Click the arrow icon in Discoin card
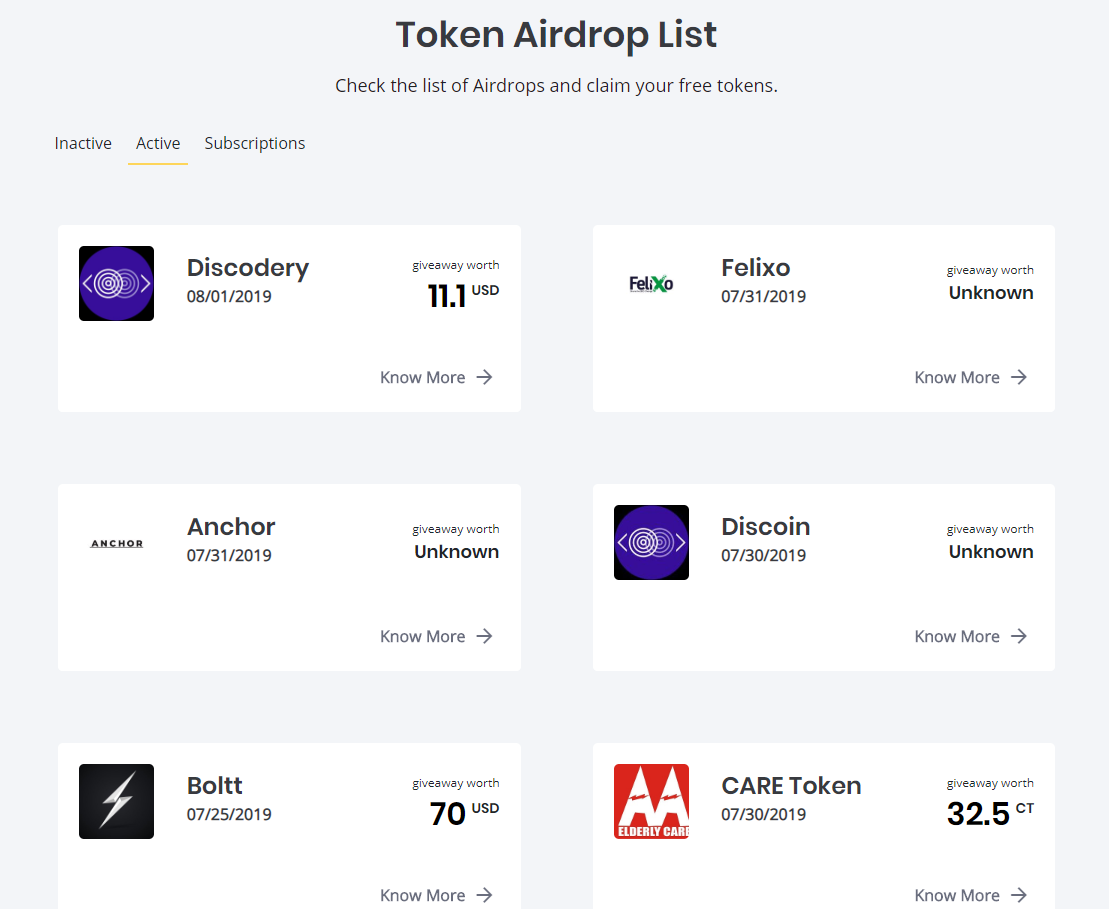 [1018, 636]
